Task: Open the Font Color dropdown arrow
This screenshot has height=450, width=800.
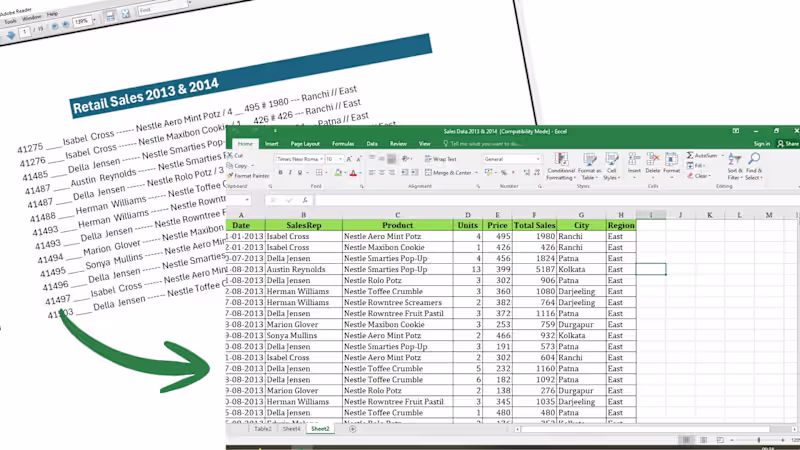Action: click(360, 173)
